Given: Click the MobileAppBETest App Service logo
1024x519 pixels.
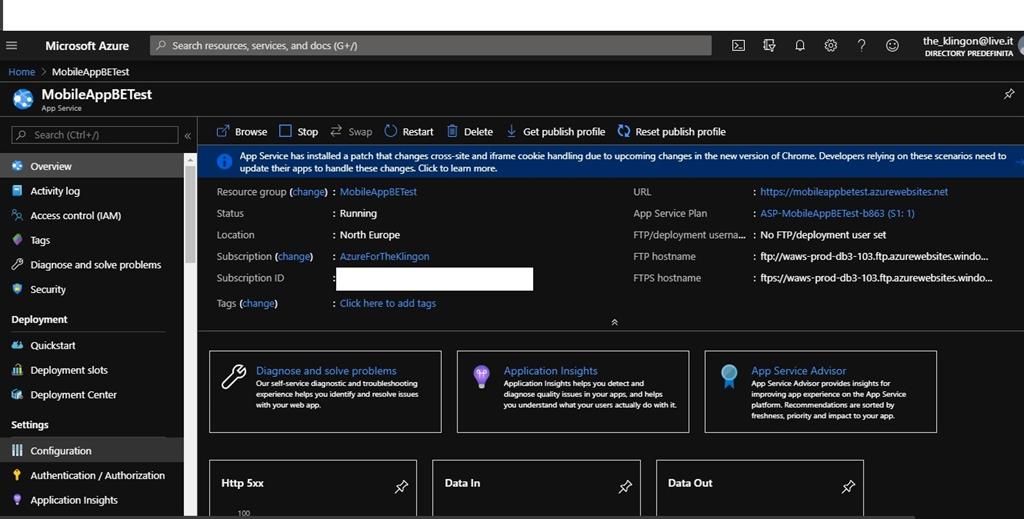Looking at the screenshot, I should [23, 99].
